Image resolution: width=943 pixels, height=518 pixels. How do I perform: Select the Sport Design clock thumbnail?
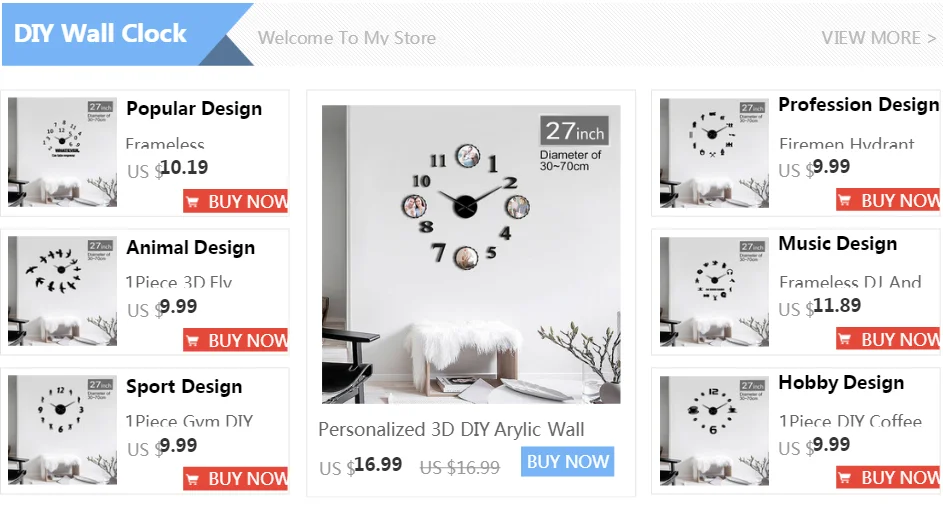pyautogui.click(x=63, y=430)
